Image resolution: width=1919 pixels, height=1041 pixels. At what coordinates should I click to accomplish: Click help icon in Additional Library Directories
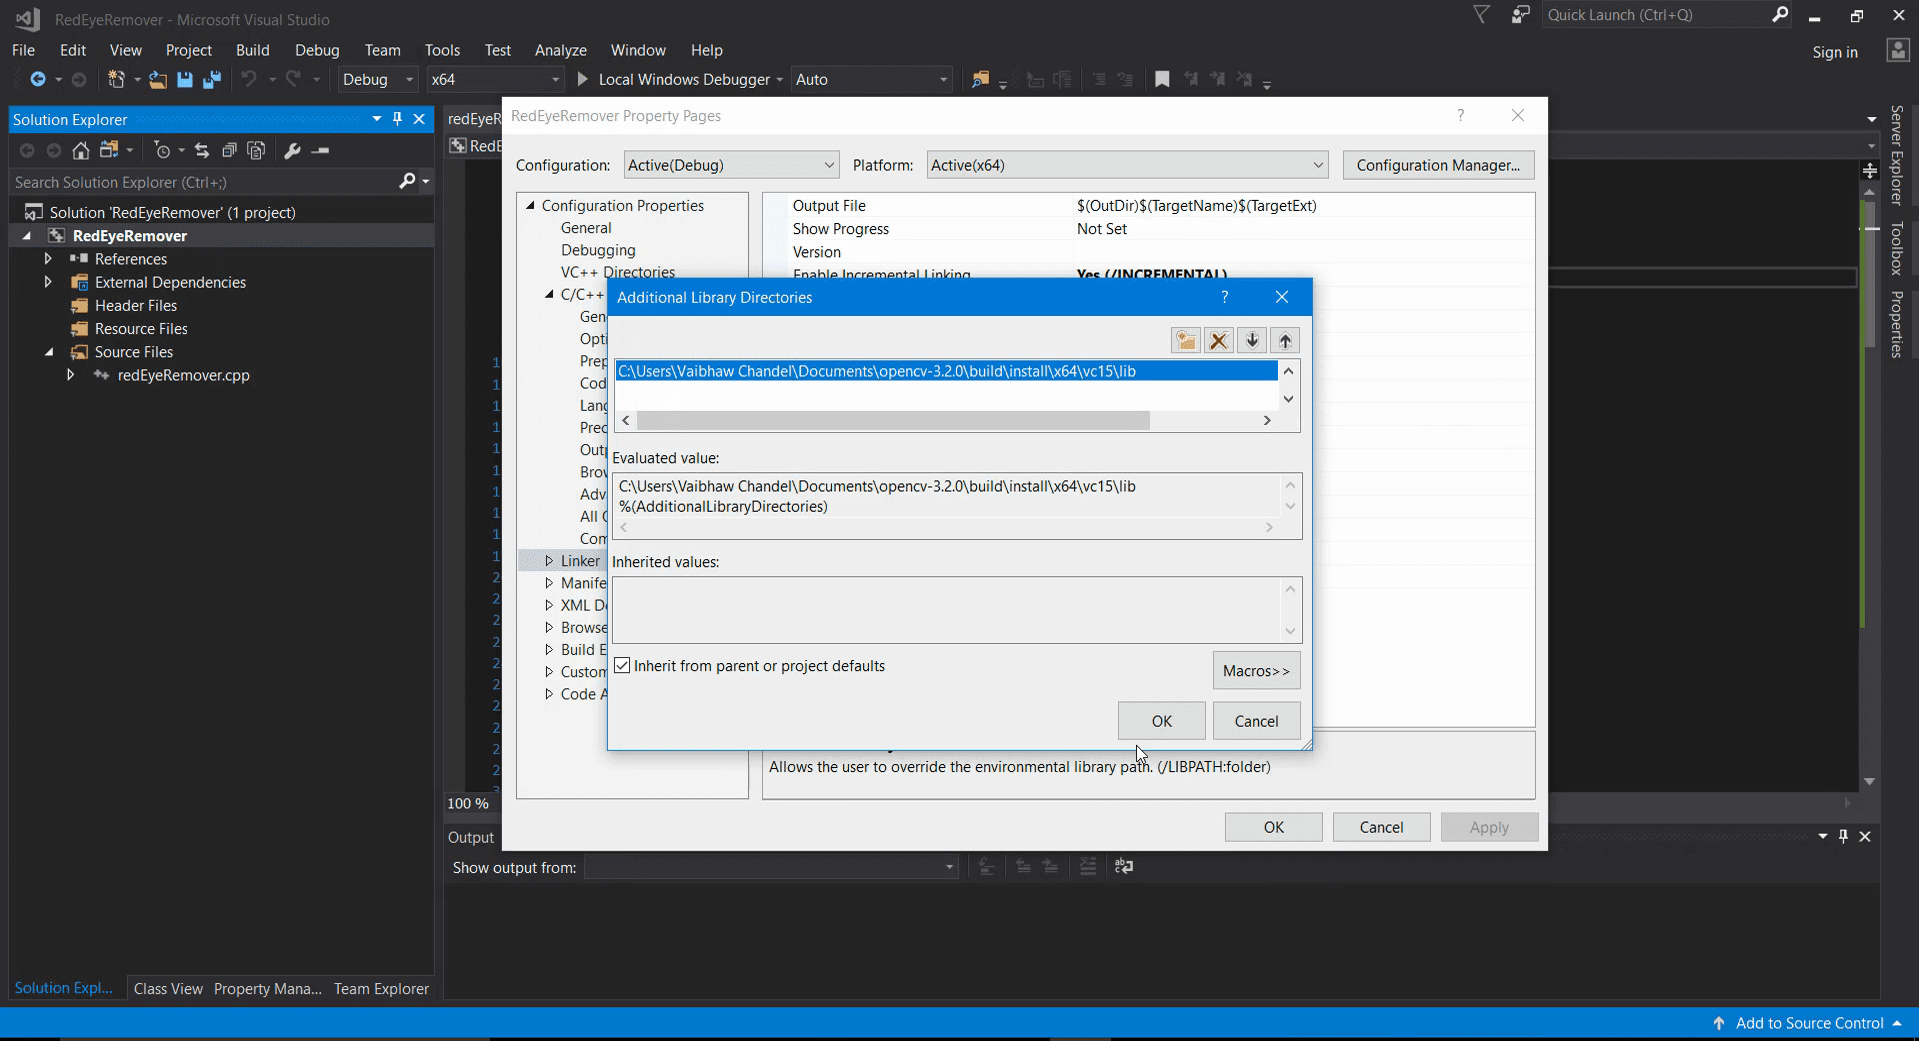point(1224,297)
